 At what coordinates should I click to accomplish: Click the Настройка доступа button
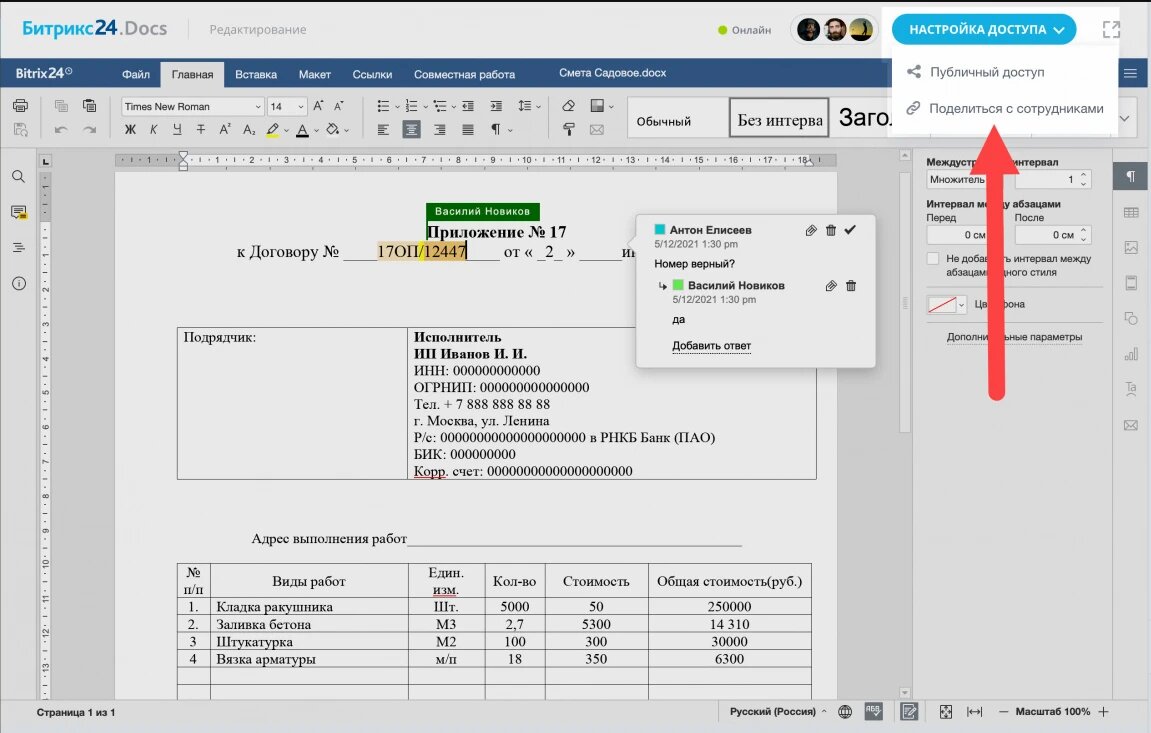pyautogui.click(x=984, y=29)
